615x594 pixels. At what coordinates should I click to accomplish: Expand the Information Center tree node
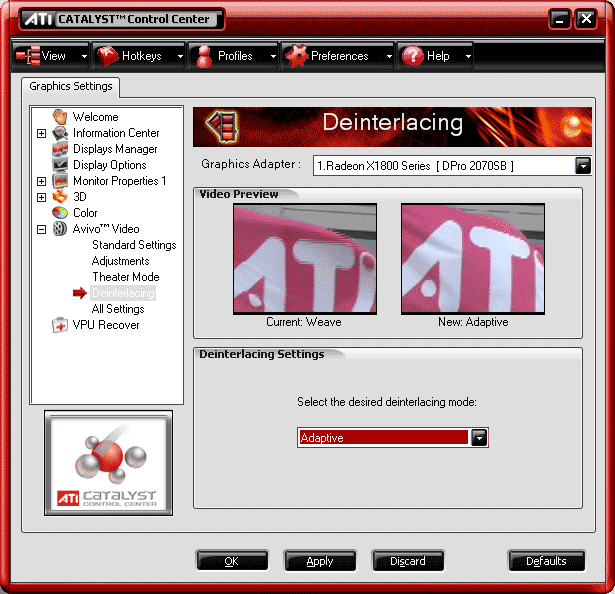41,133
